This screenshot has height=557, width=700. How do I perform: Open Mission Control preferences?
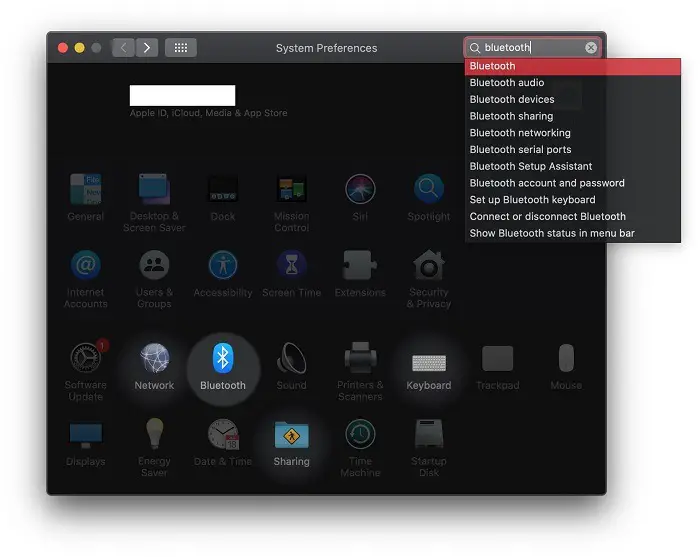coord(292,189)
